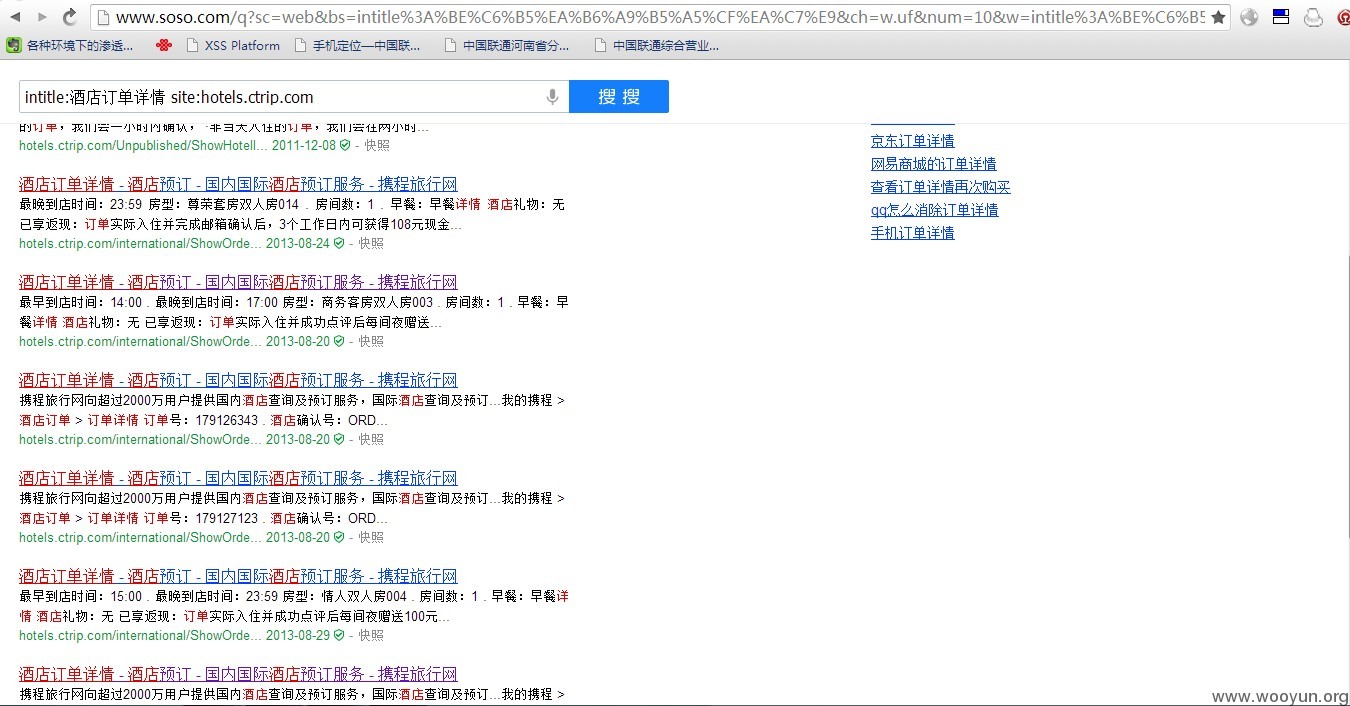Open result title above order number 179126343
This screenshot has width=1350, height=706.
tap(238, 380)
